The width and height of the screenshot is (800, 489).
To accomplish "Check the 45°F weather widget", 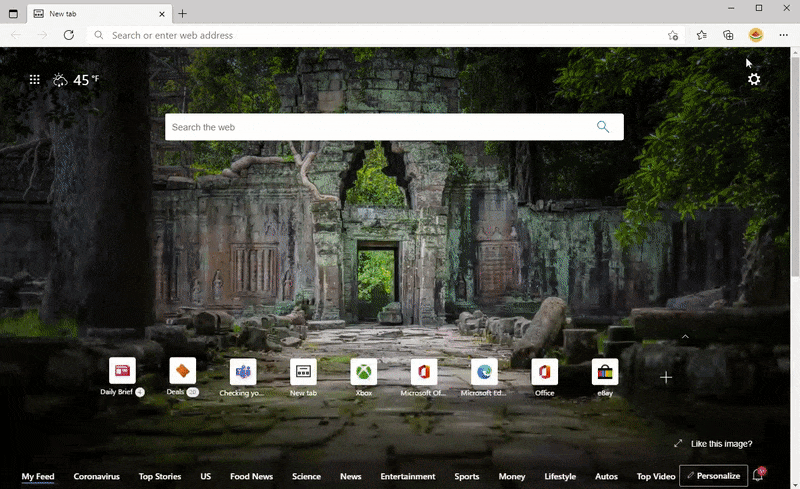I will click(76, 80).
